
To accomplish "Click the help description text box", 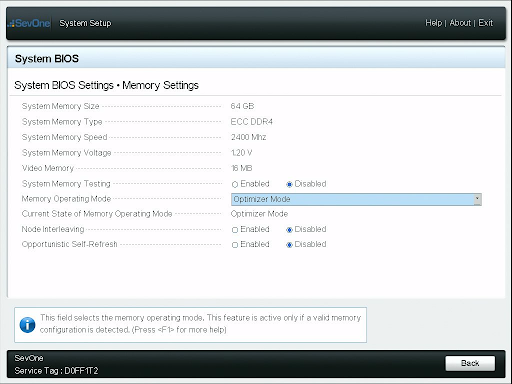I will pyautogui.click(x=190, y=325).
